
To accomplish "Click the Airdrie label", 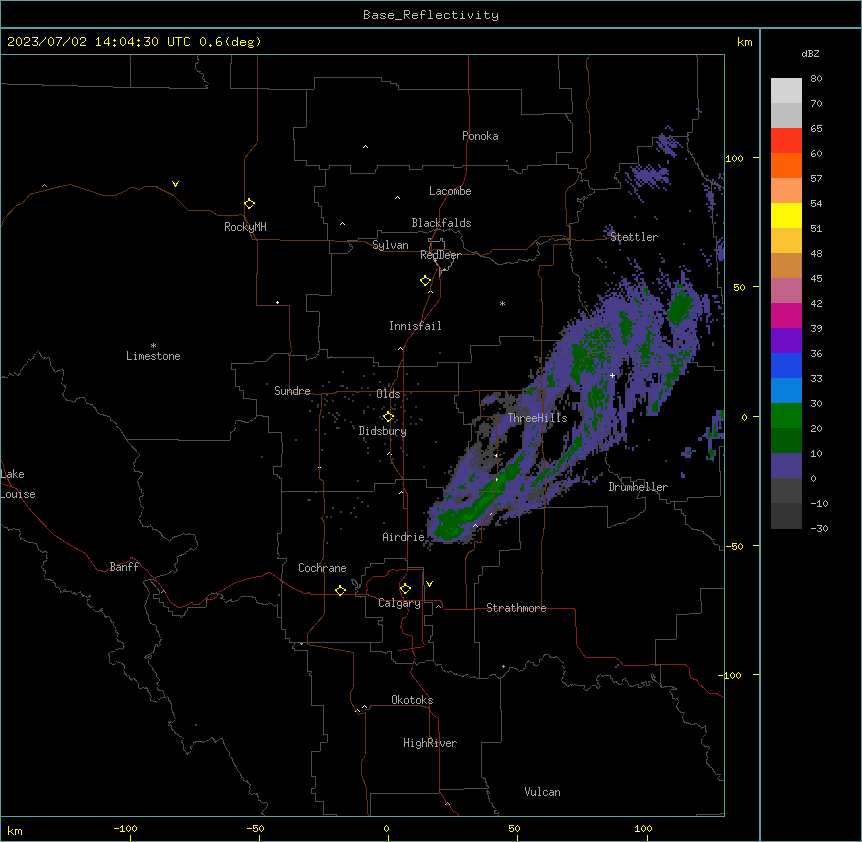I will (x=404, y=537).
